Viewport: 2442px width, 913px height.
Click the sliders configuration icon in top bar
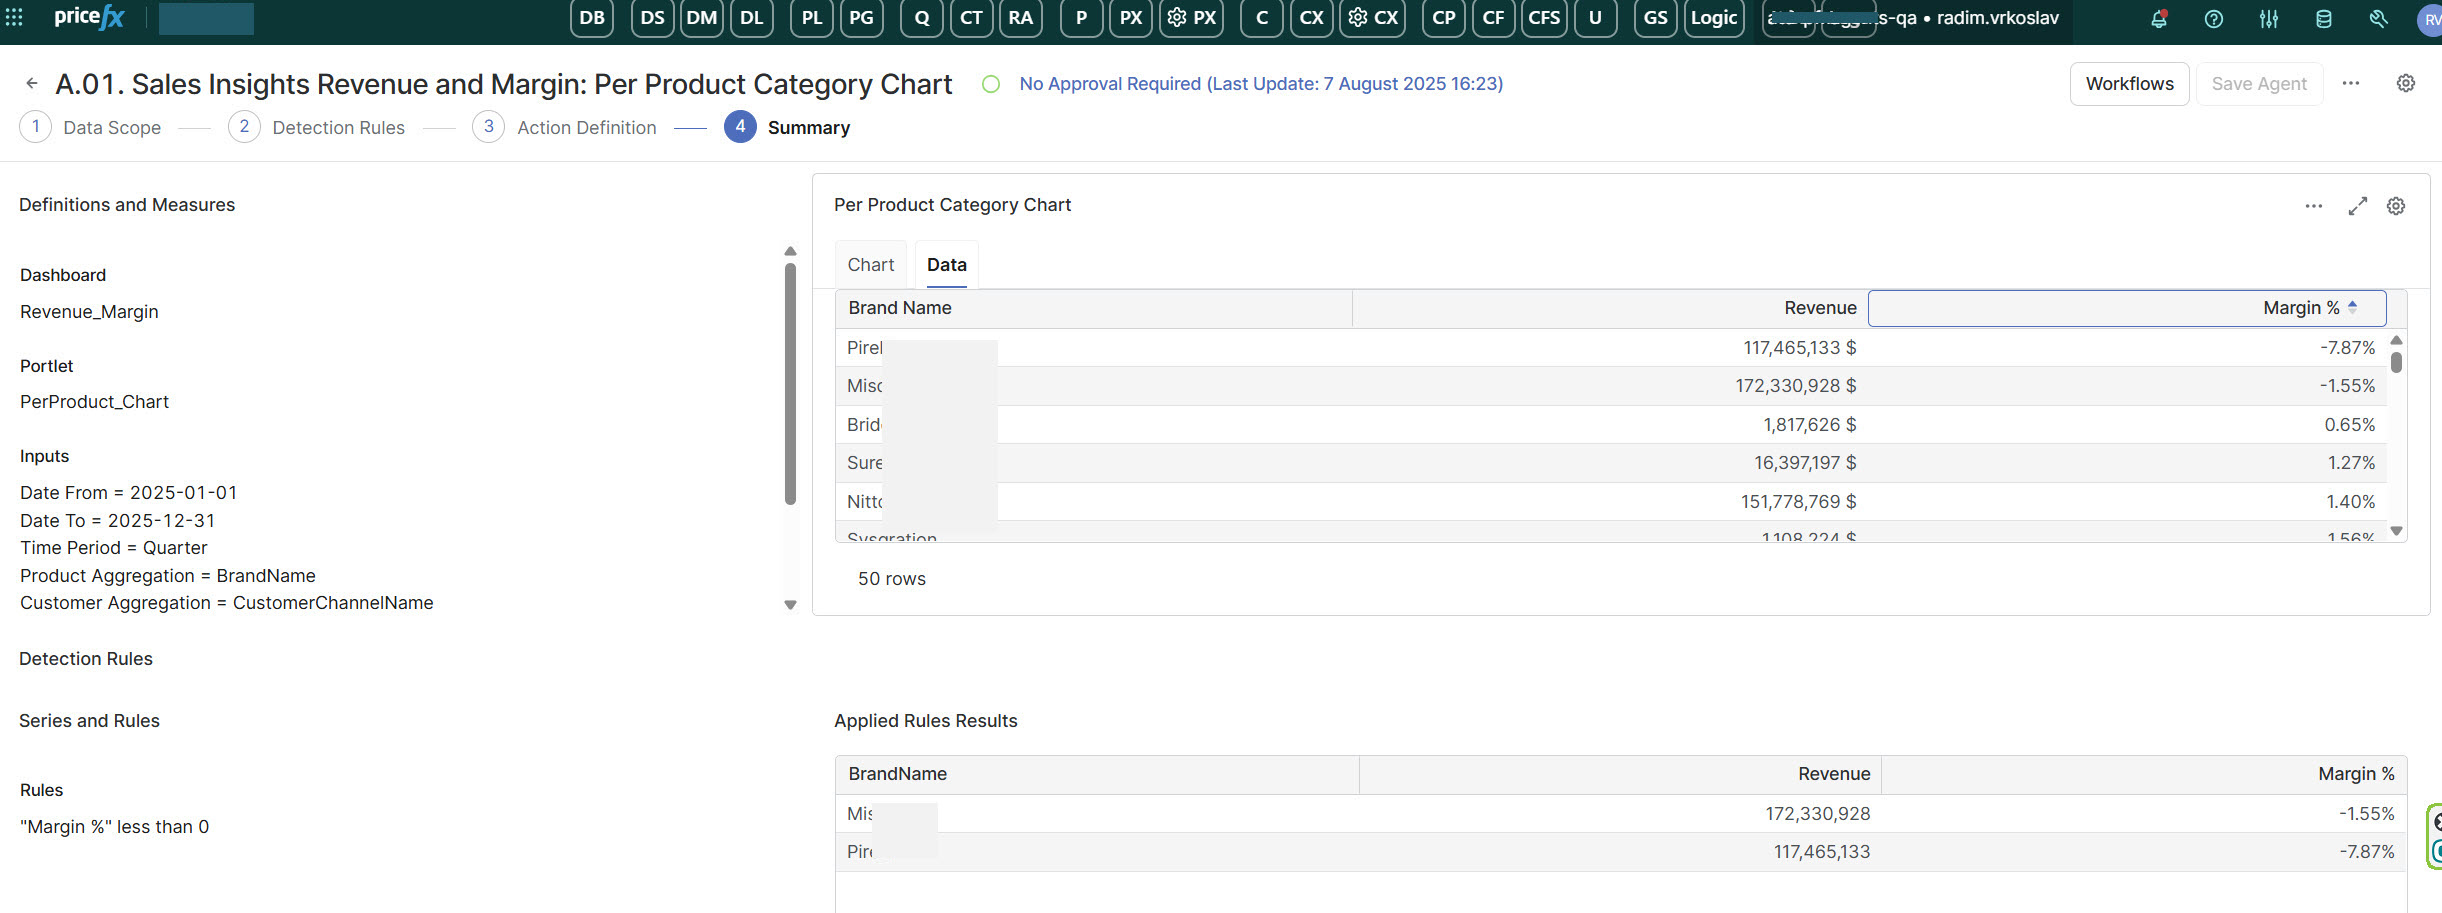2269,19
